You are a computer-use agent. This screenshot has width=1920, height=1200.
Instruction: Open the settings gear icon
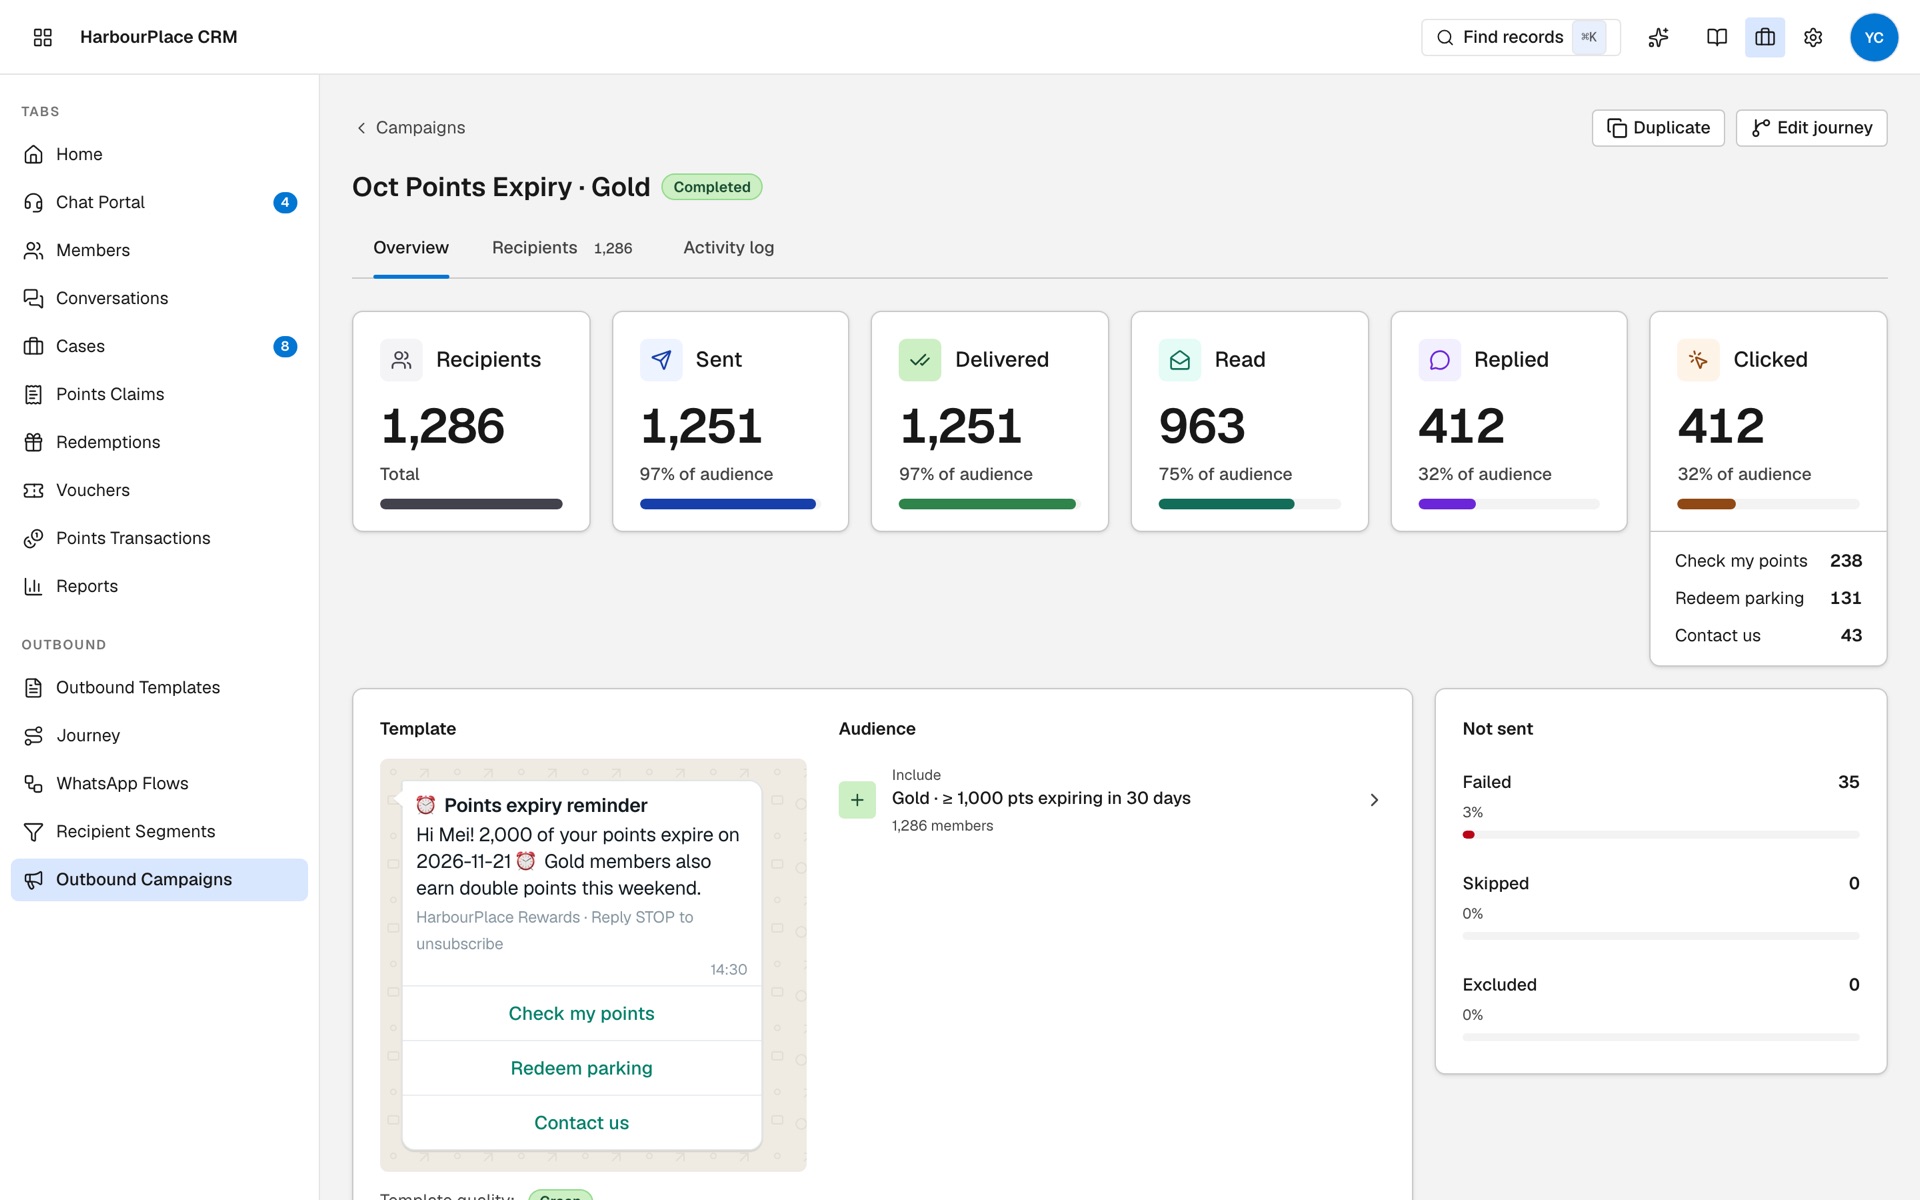click(1813, 37)
